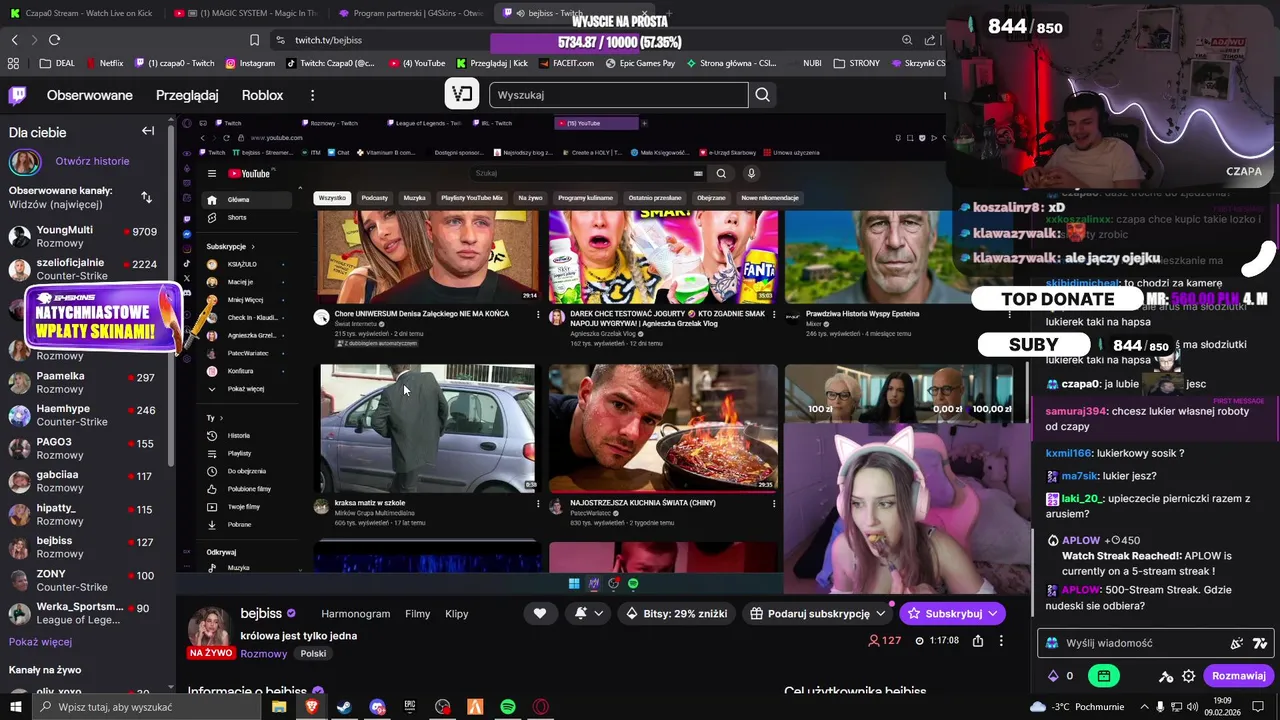This screenshot has height=720, width=1280.
Task: Open Opera GX from the taskbar
Action: pyautogui.click(x=541, y=707)
